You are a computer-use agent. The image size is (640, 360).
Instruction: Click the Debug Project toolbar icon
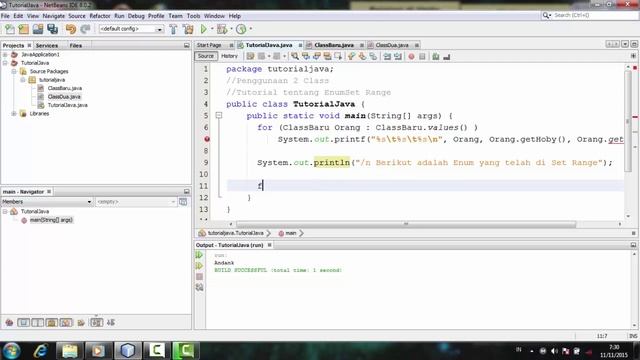point(222,29)
